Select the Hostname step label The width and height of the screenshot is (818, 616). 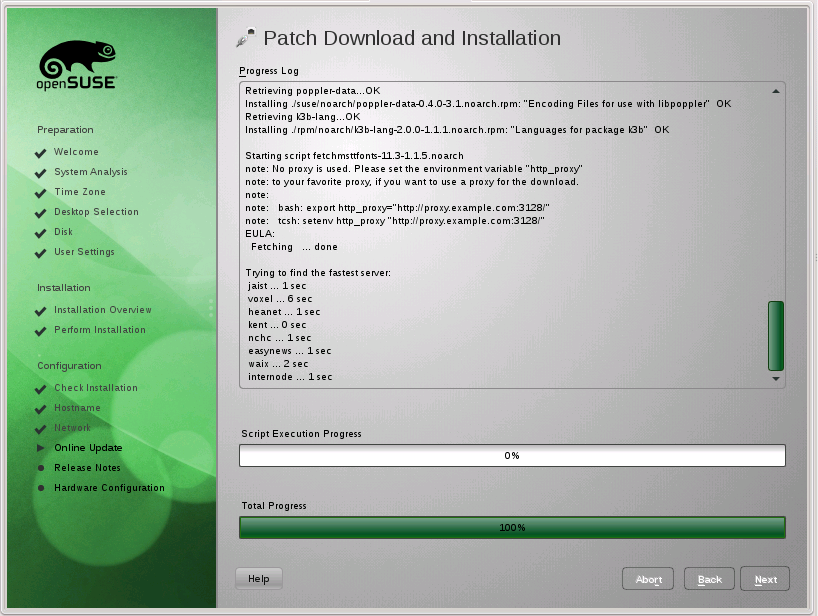pos(77,408)
